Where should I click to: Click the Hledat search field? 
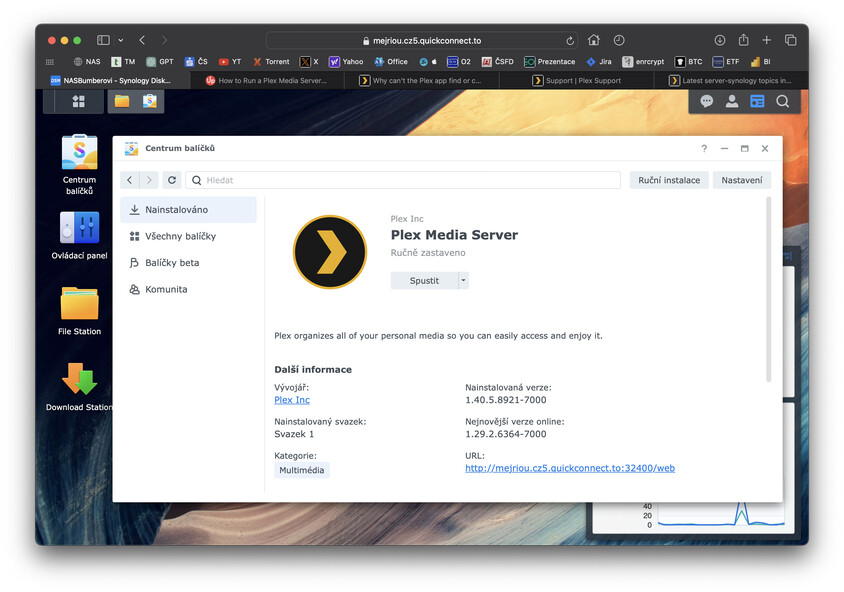(403, 180)
